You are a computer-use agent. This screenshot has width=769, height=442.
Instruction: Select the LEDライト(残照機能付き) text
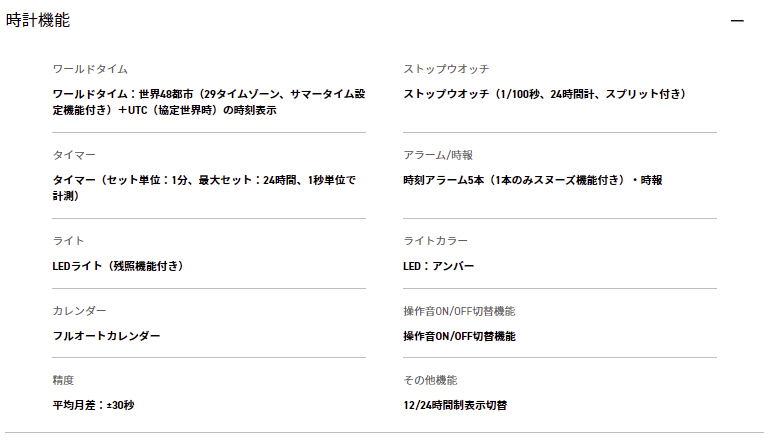tap(118, 266)
